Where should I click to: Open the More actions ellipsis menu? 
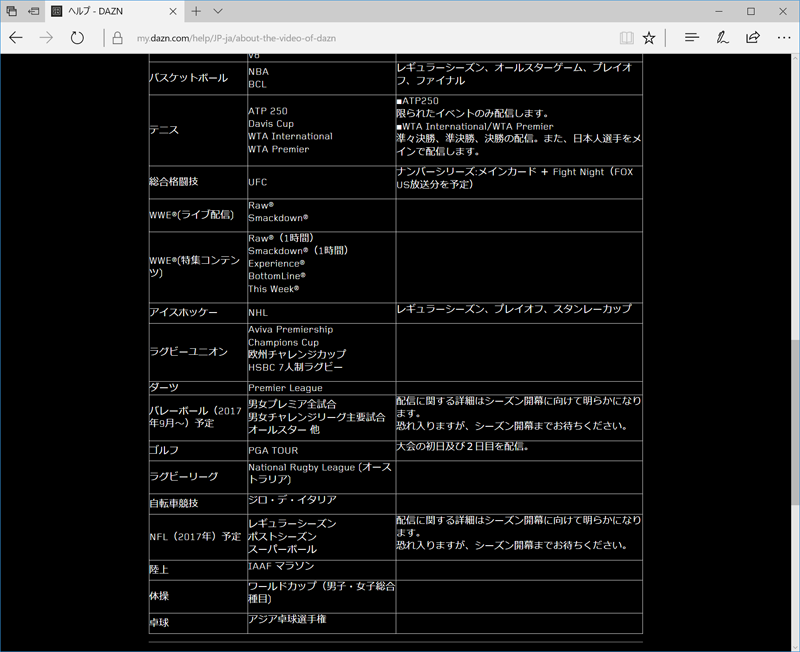tap(783, 38)
